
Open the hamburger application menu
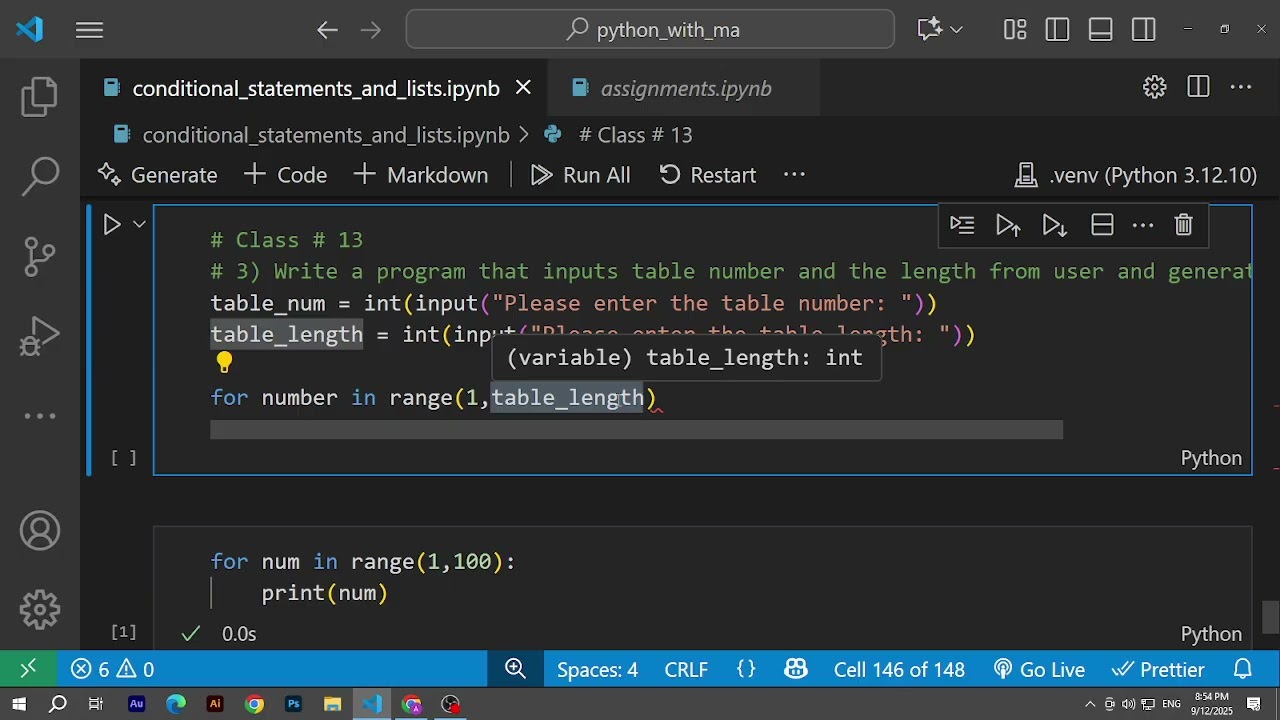pyautogui.click(x=89, y=30)
